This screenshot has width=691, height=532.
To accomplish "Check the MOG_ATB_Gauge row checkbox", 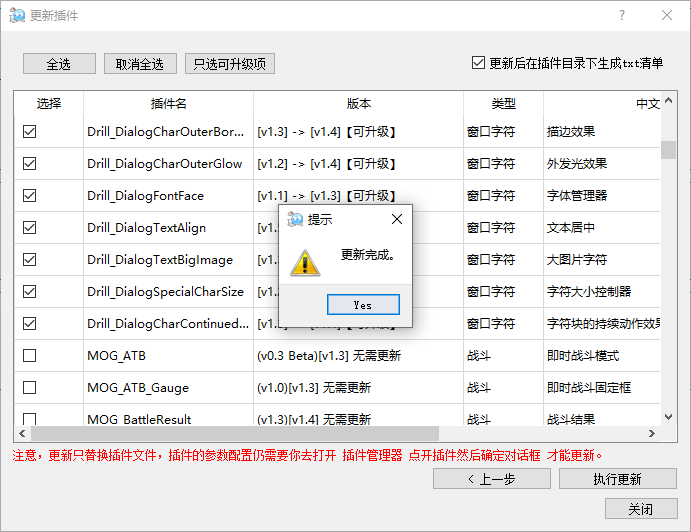I will click(29, 387).
